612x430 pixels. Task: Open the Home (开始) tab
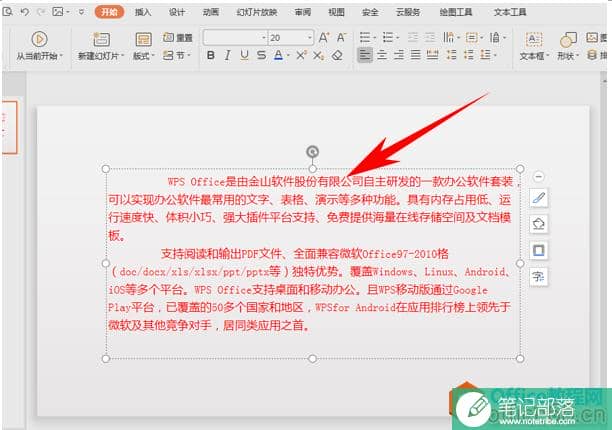click(109, 12)
